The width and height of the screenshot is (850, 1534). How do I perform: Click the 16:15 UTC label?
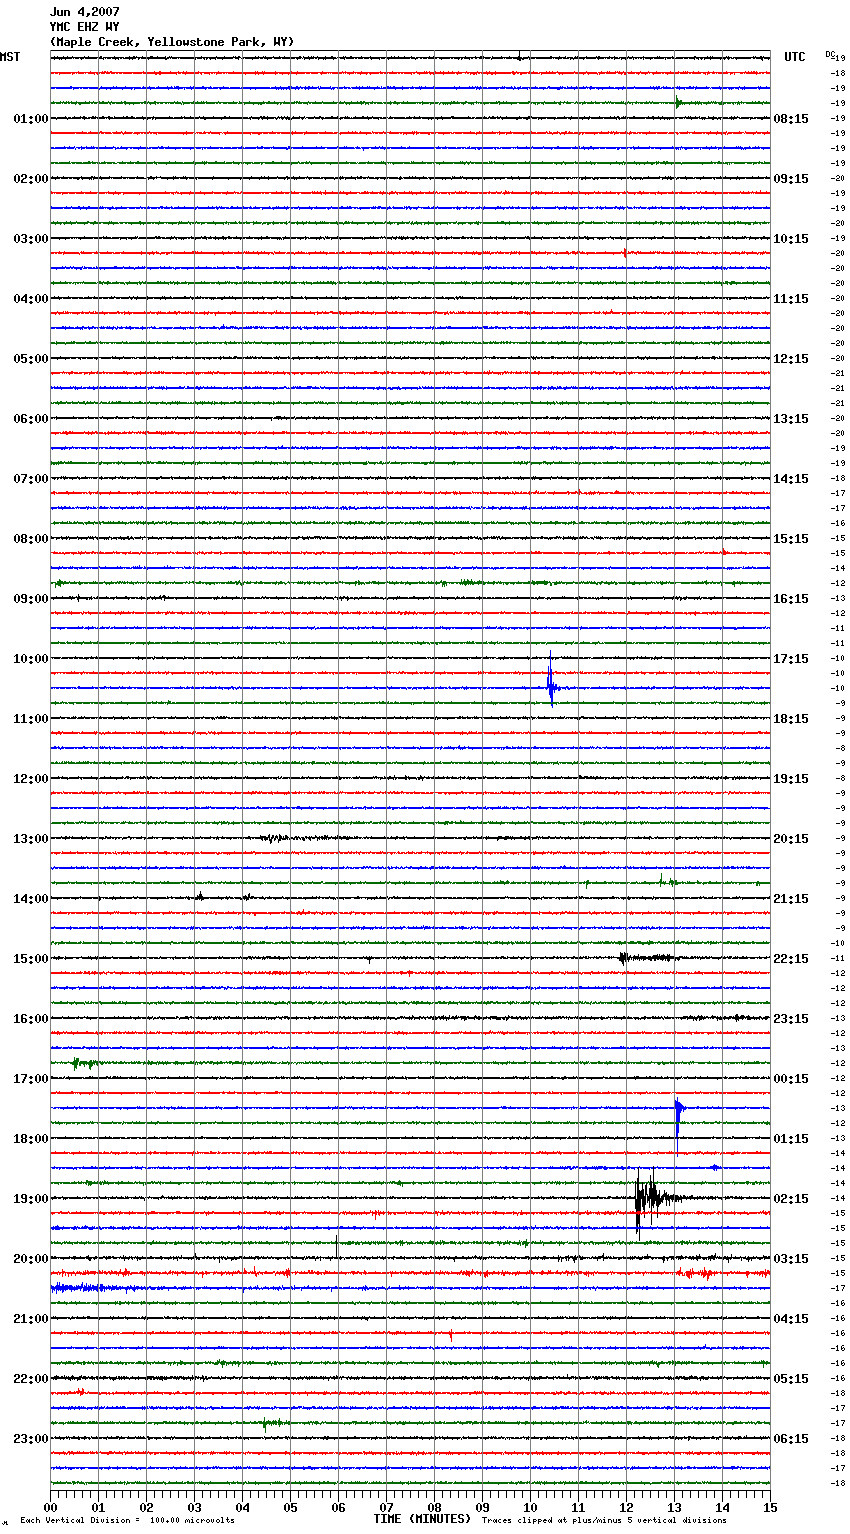(x=791, y=599)
